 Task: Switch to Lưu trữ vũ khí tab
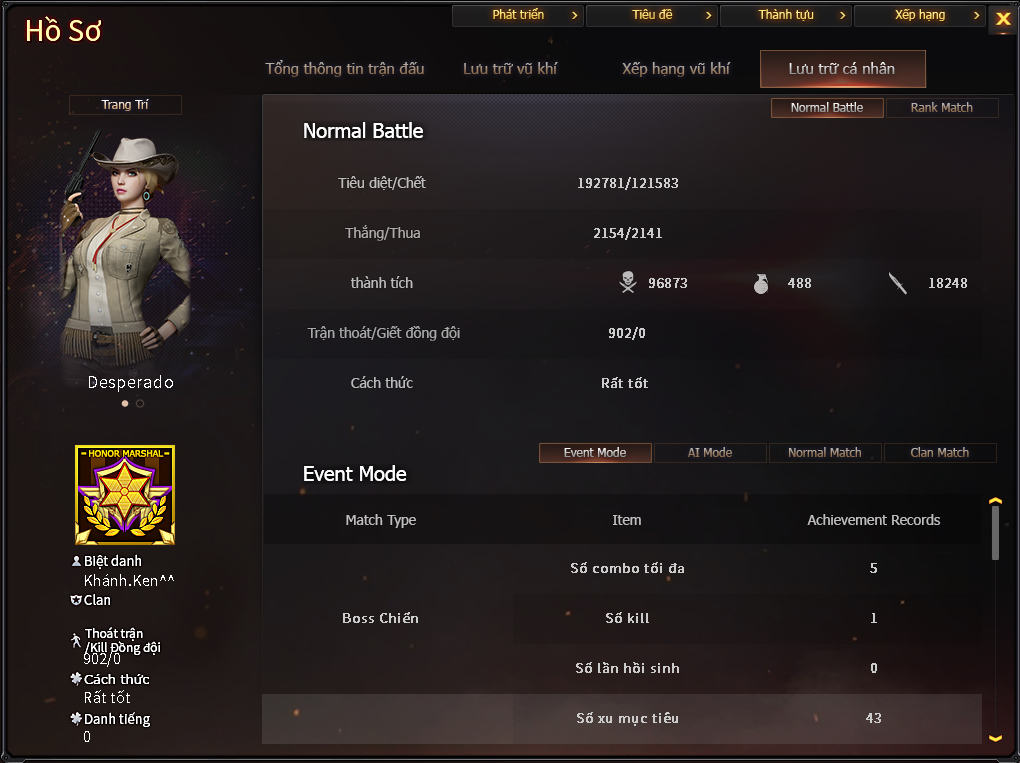[x=510, y=69]
